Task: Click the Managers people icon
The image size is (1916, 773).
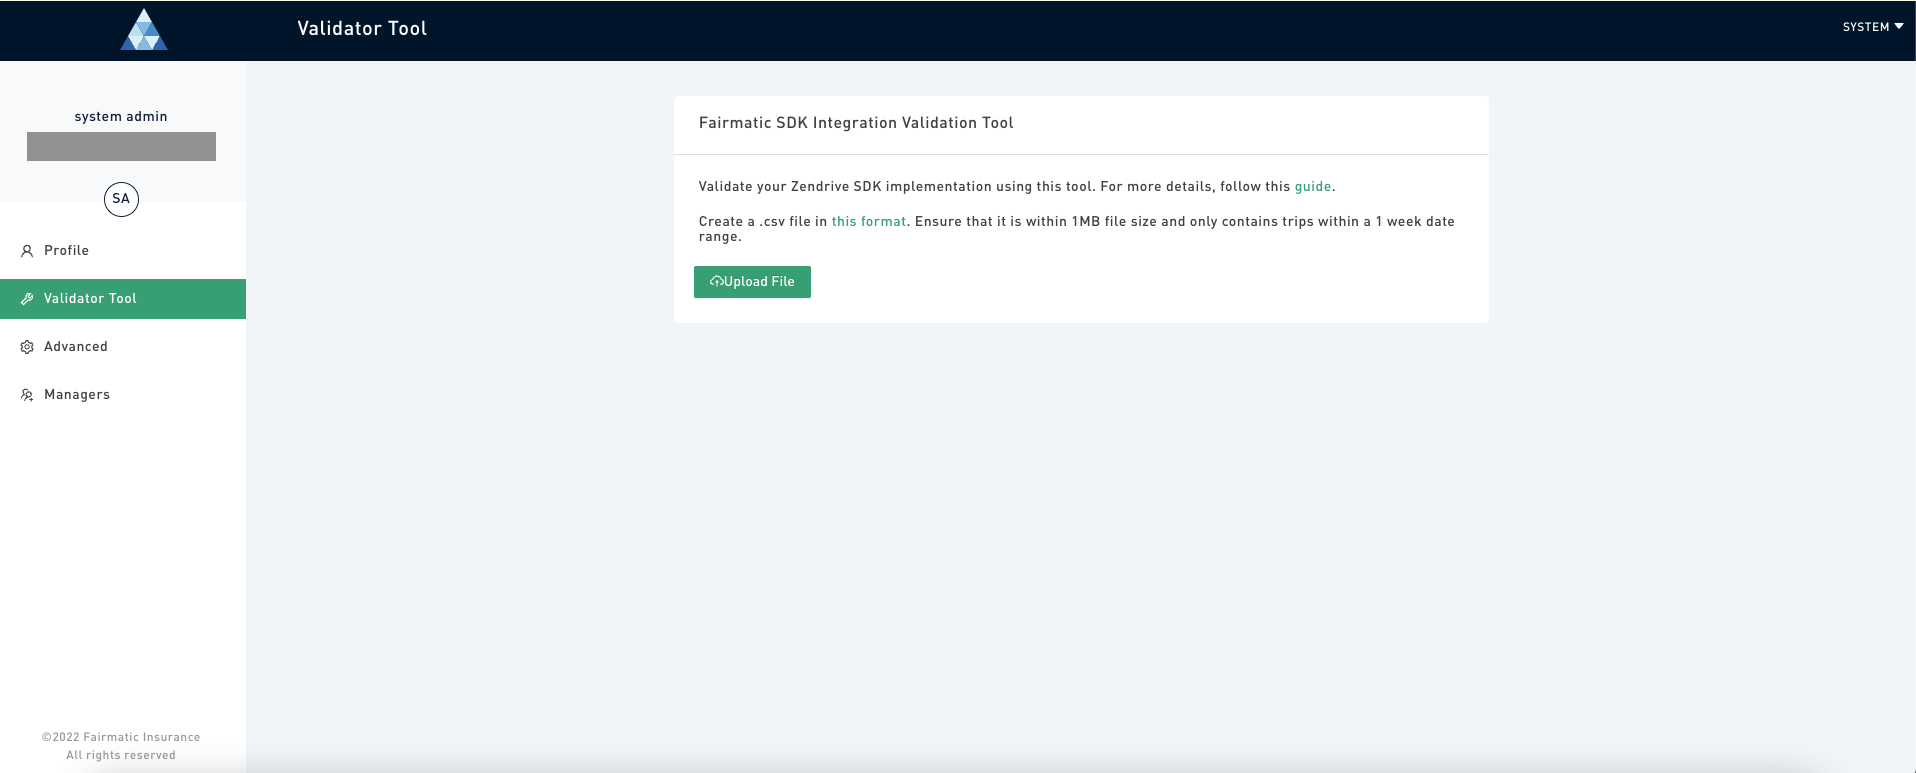Action: (x=27, y=395)
